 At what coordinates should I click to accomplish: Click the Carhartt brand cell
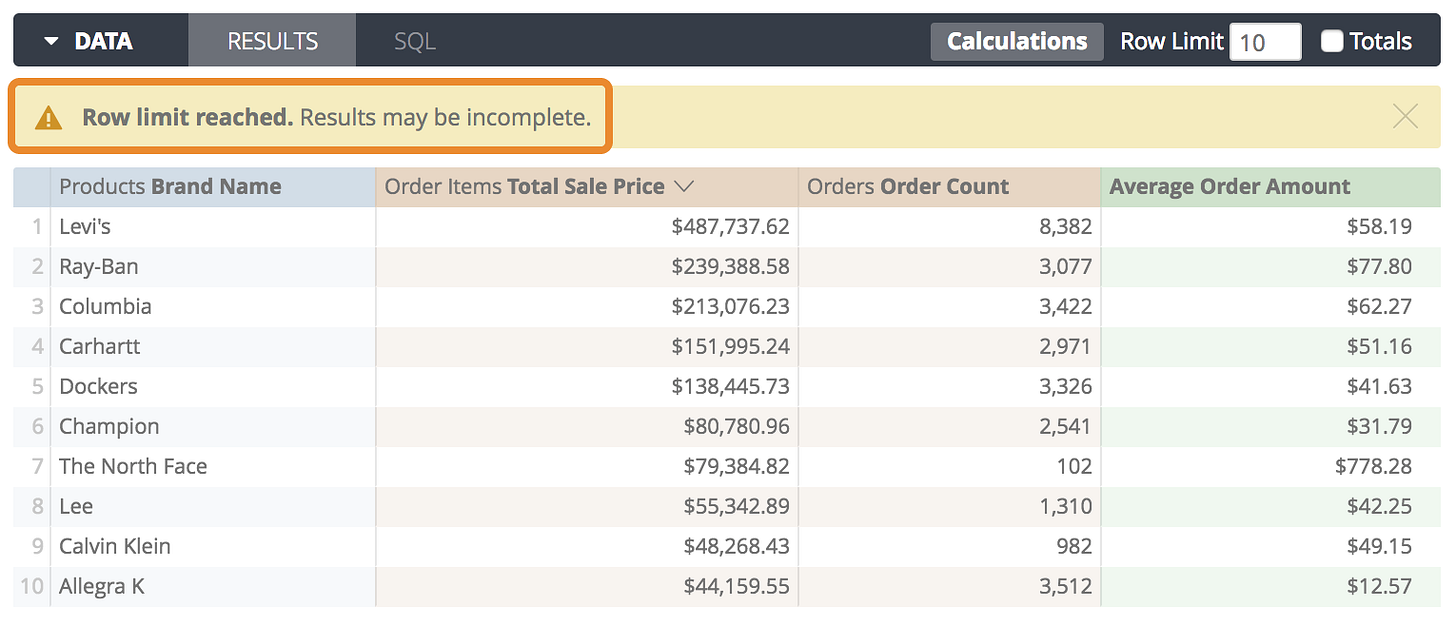pos(213,347)
